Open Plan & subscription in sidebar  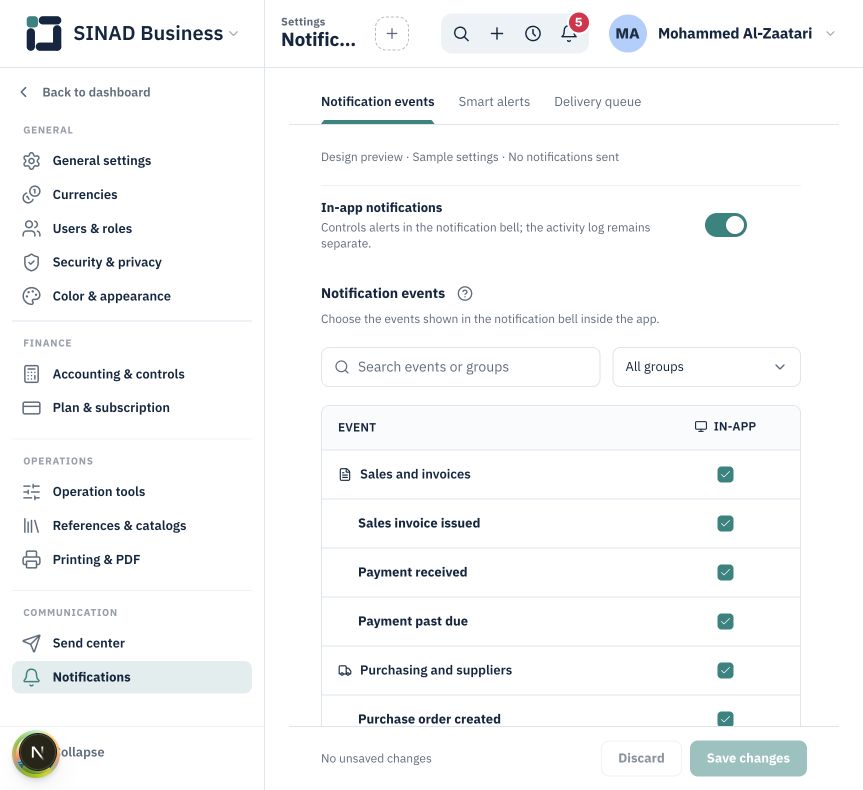(x=132, y=408)
